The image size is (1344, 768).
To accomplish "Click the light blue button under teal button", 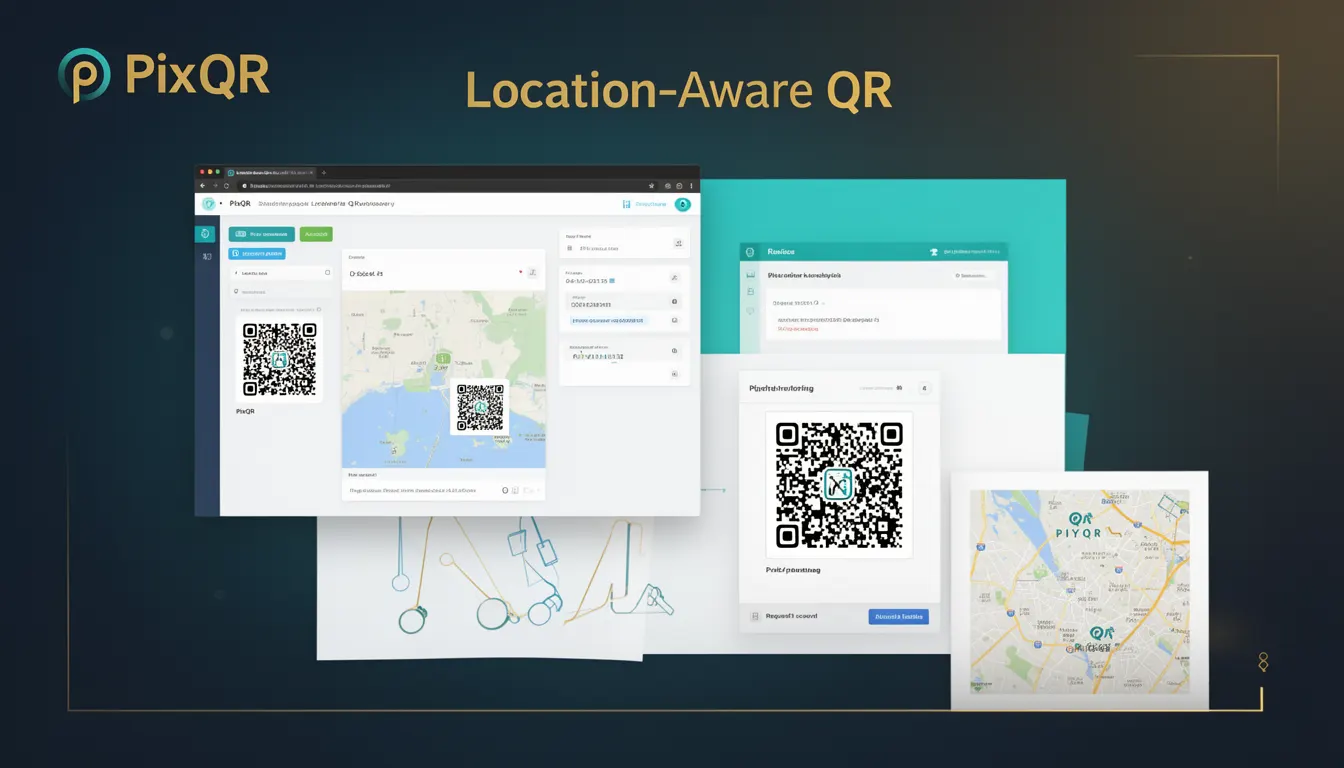I will pos(257,253).
